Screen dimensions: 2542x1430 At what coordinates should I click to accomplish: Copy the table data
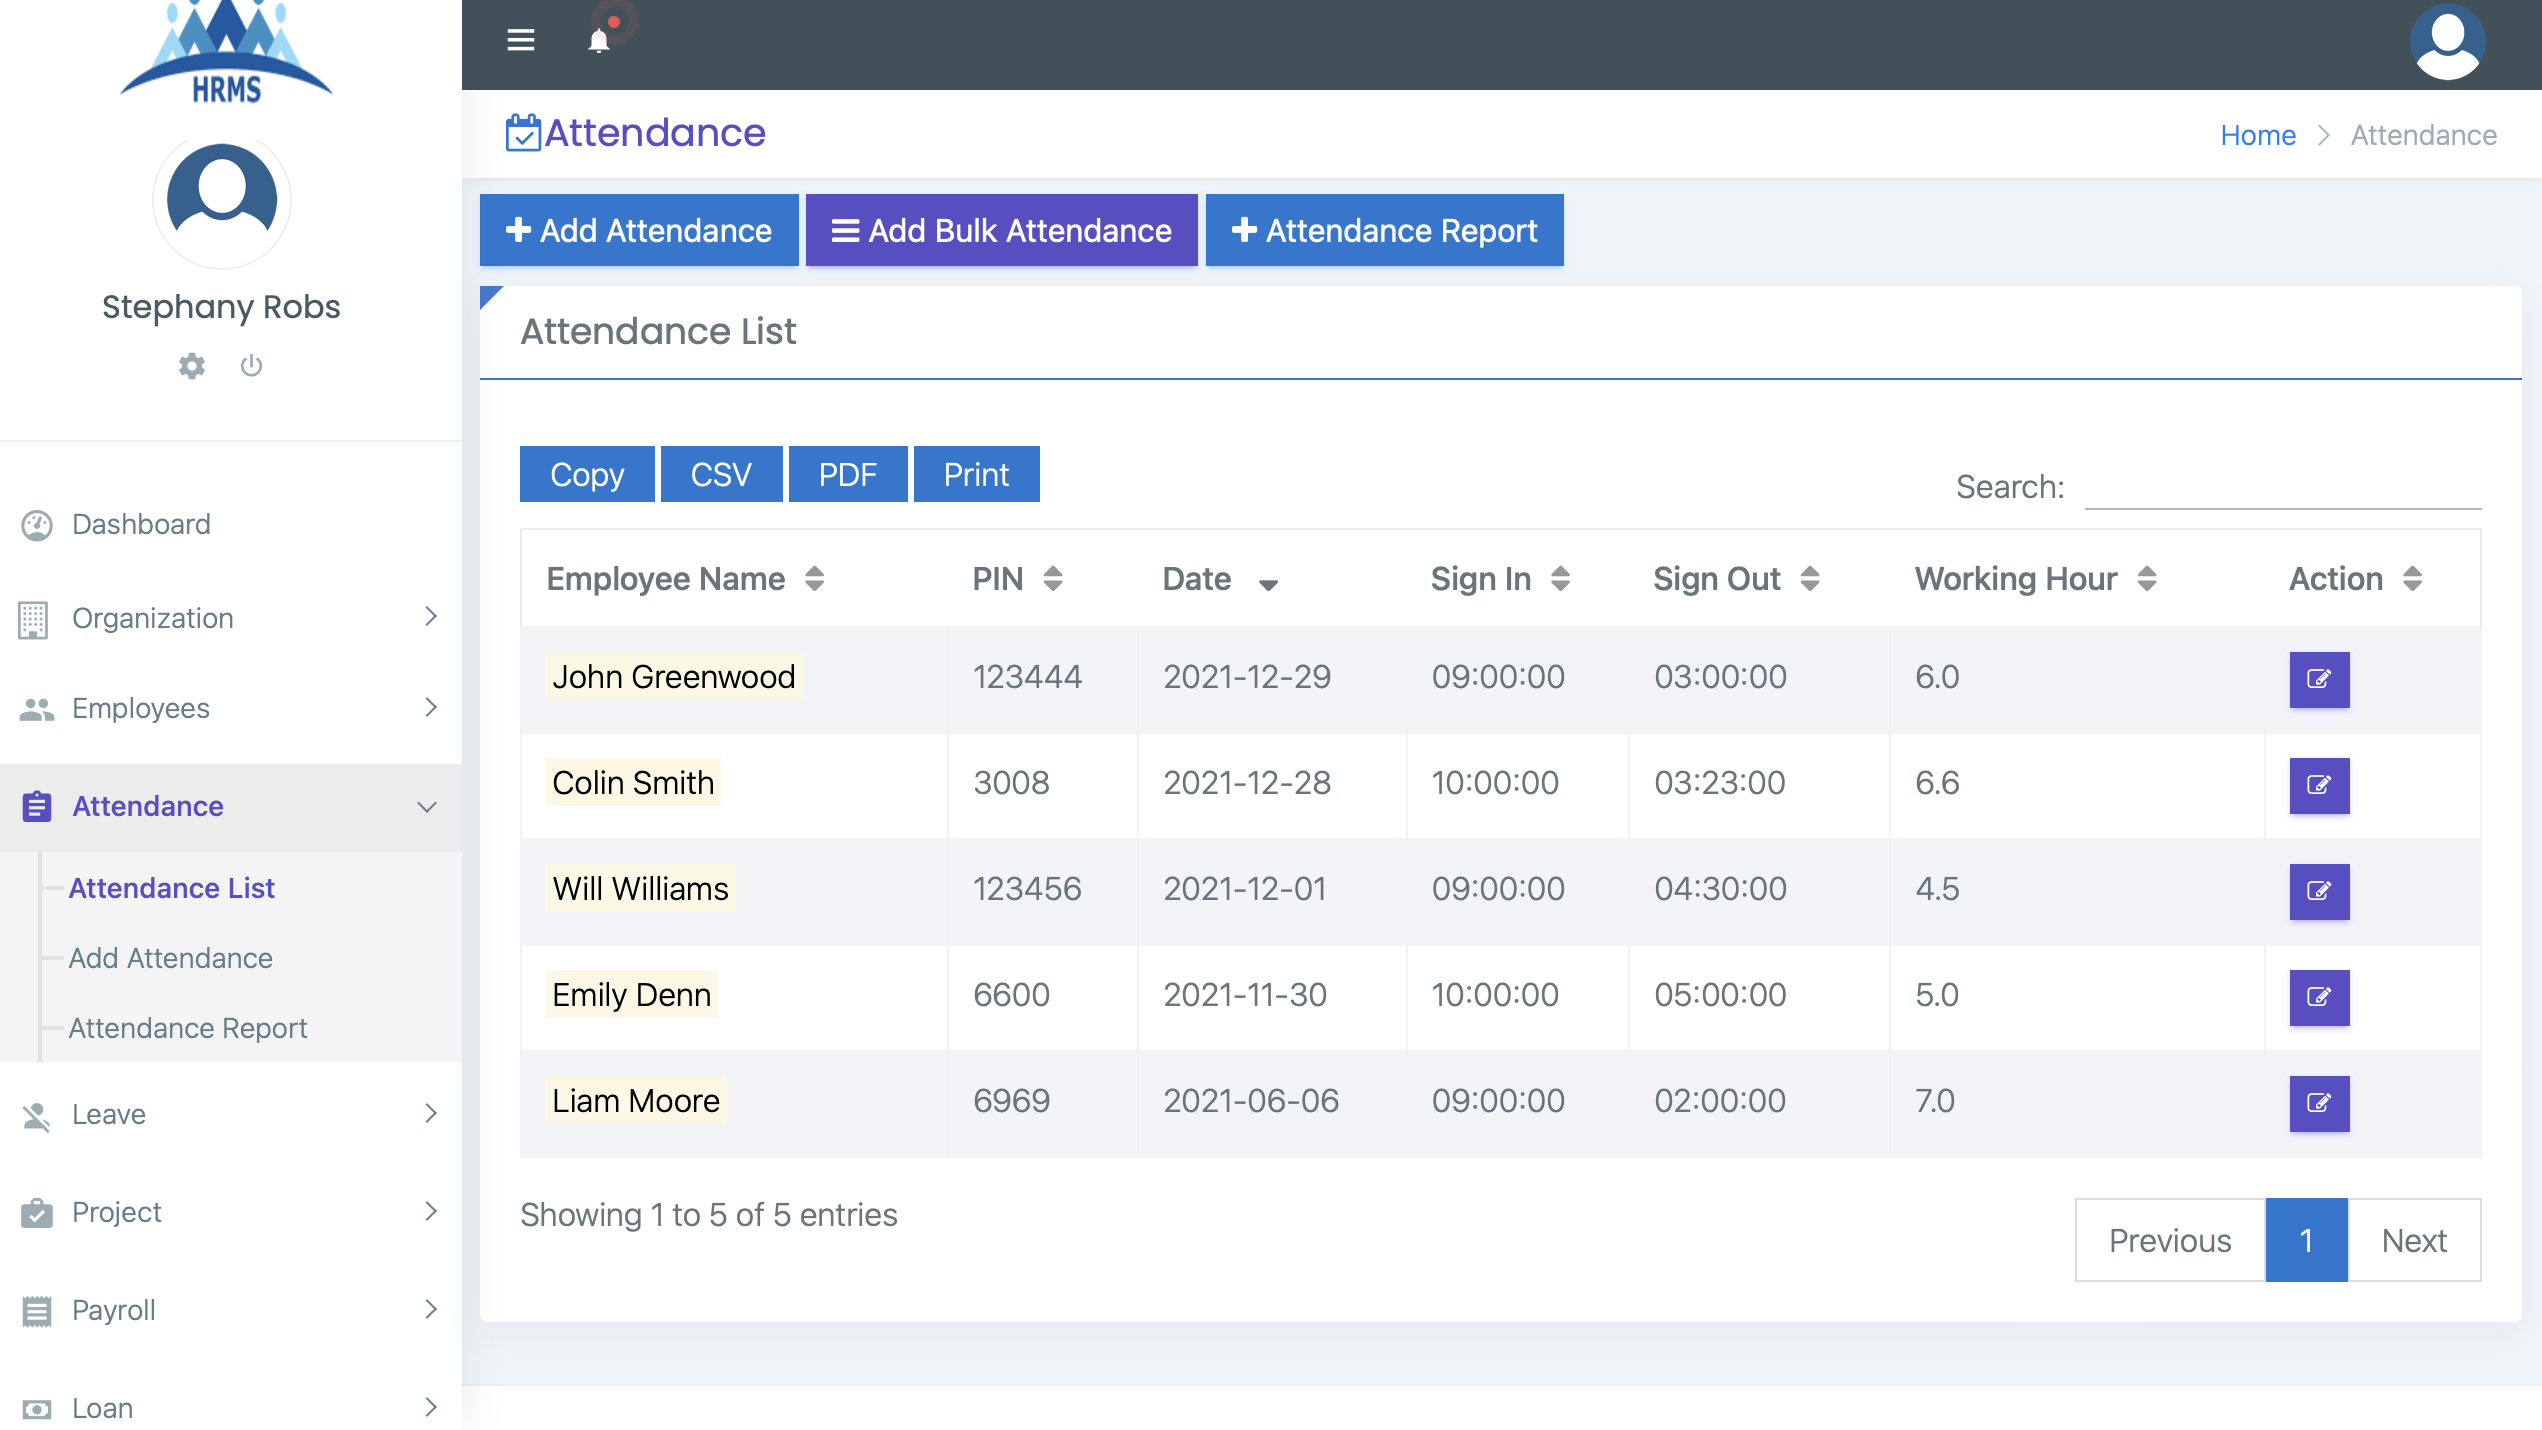point(587,474)
